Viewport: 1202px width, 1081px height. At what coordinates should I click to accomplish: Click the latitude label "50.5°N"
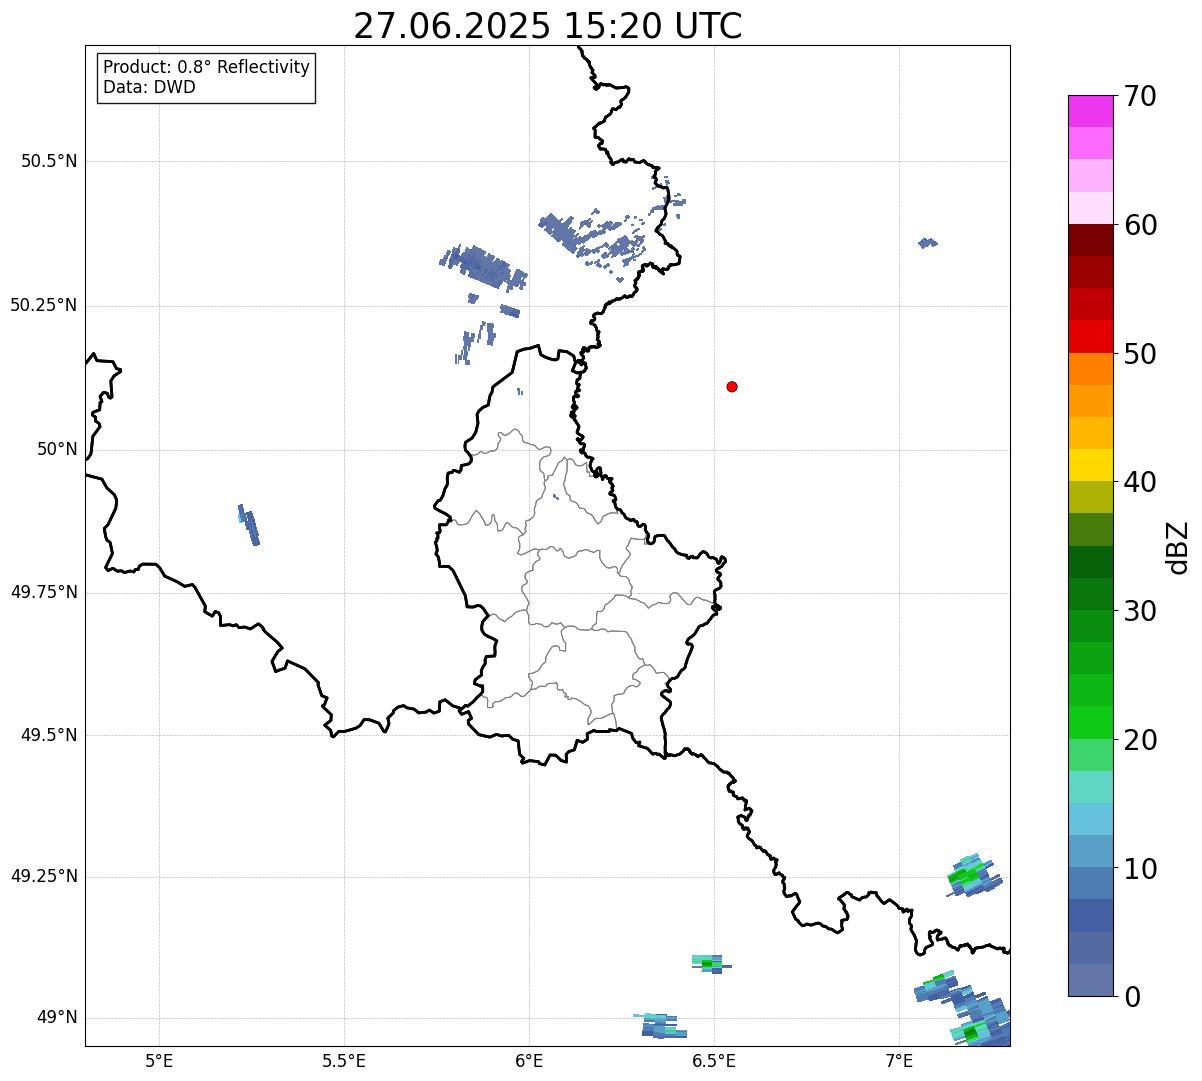(x=49, y=161)
